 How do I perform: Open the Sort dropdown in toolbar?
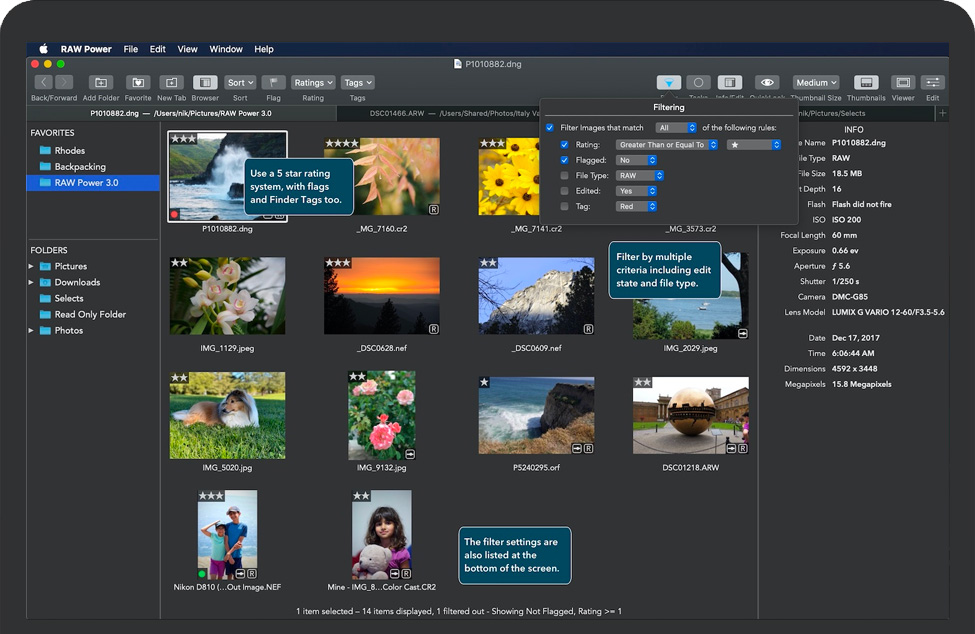click(x=240, y=83)
